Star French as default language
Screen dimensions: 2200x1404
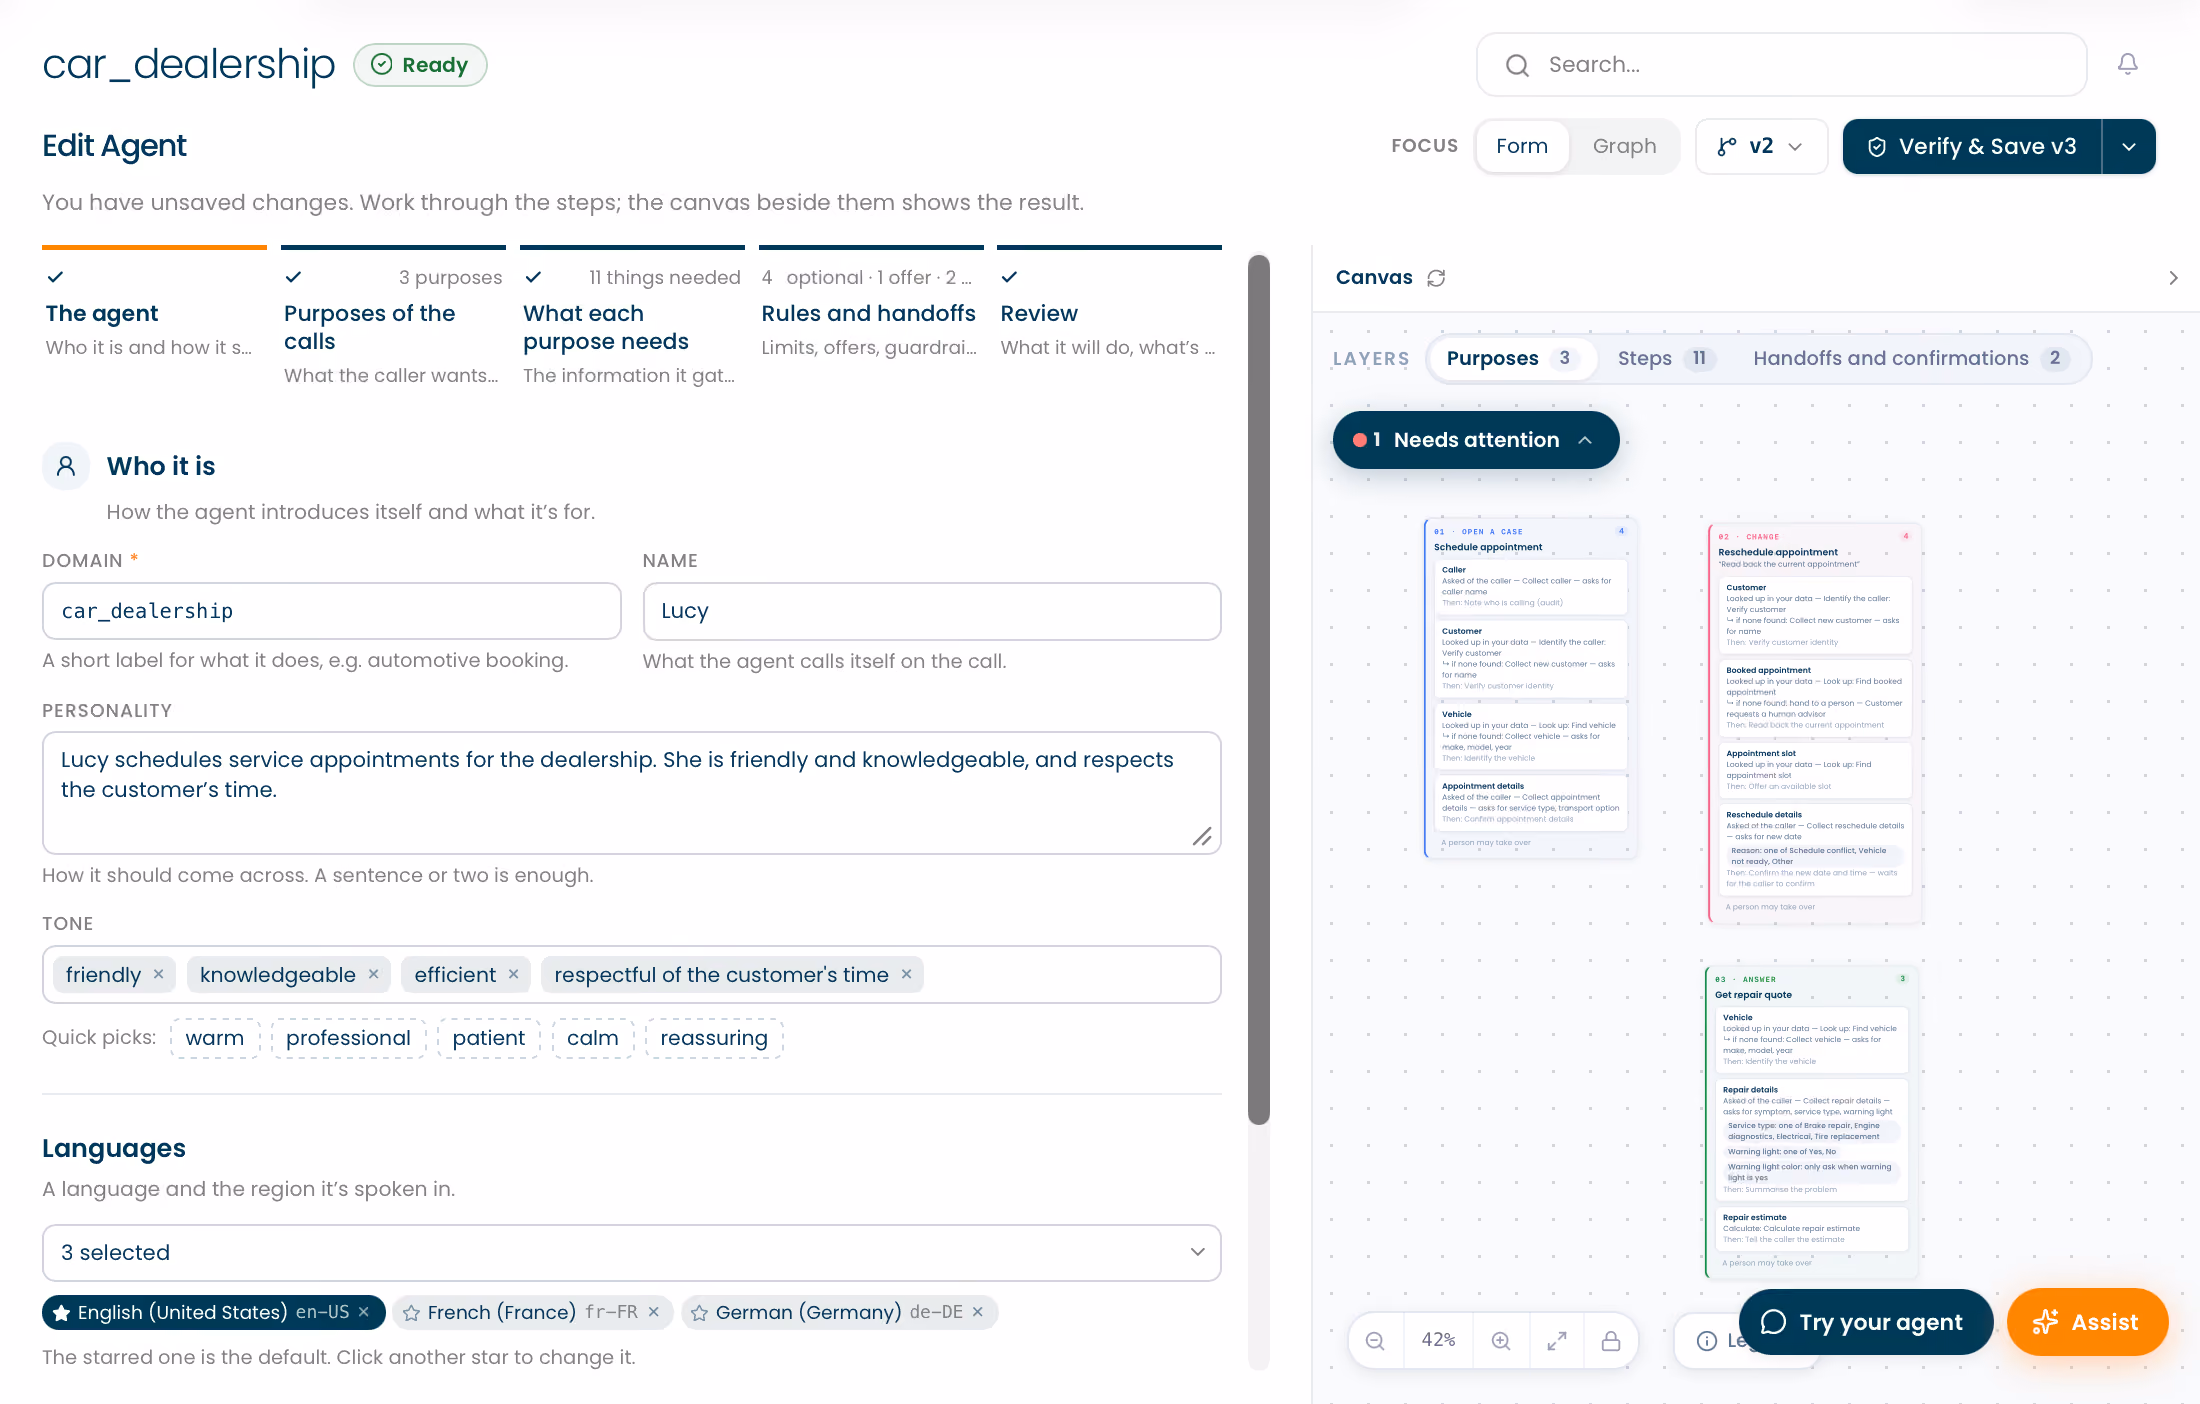411,1313
